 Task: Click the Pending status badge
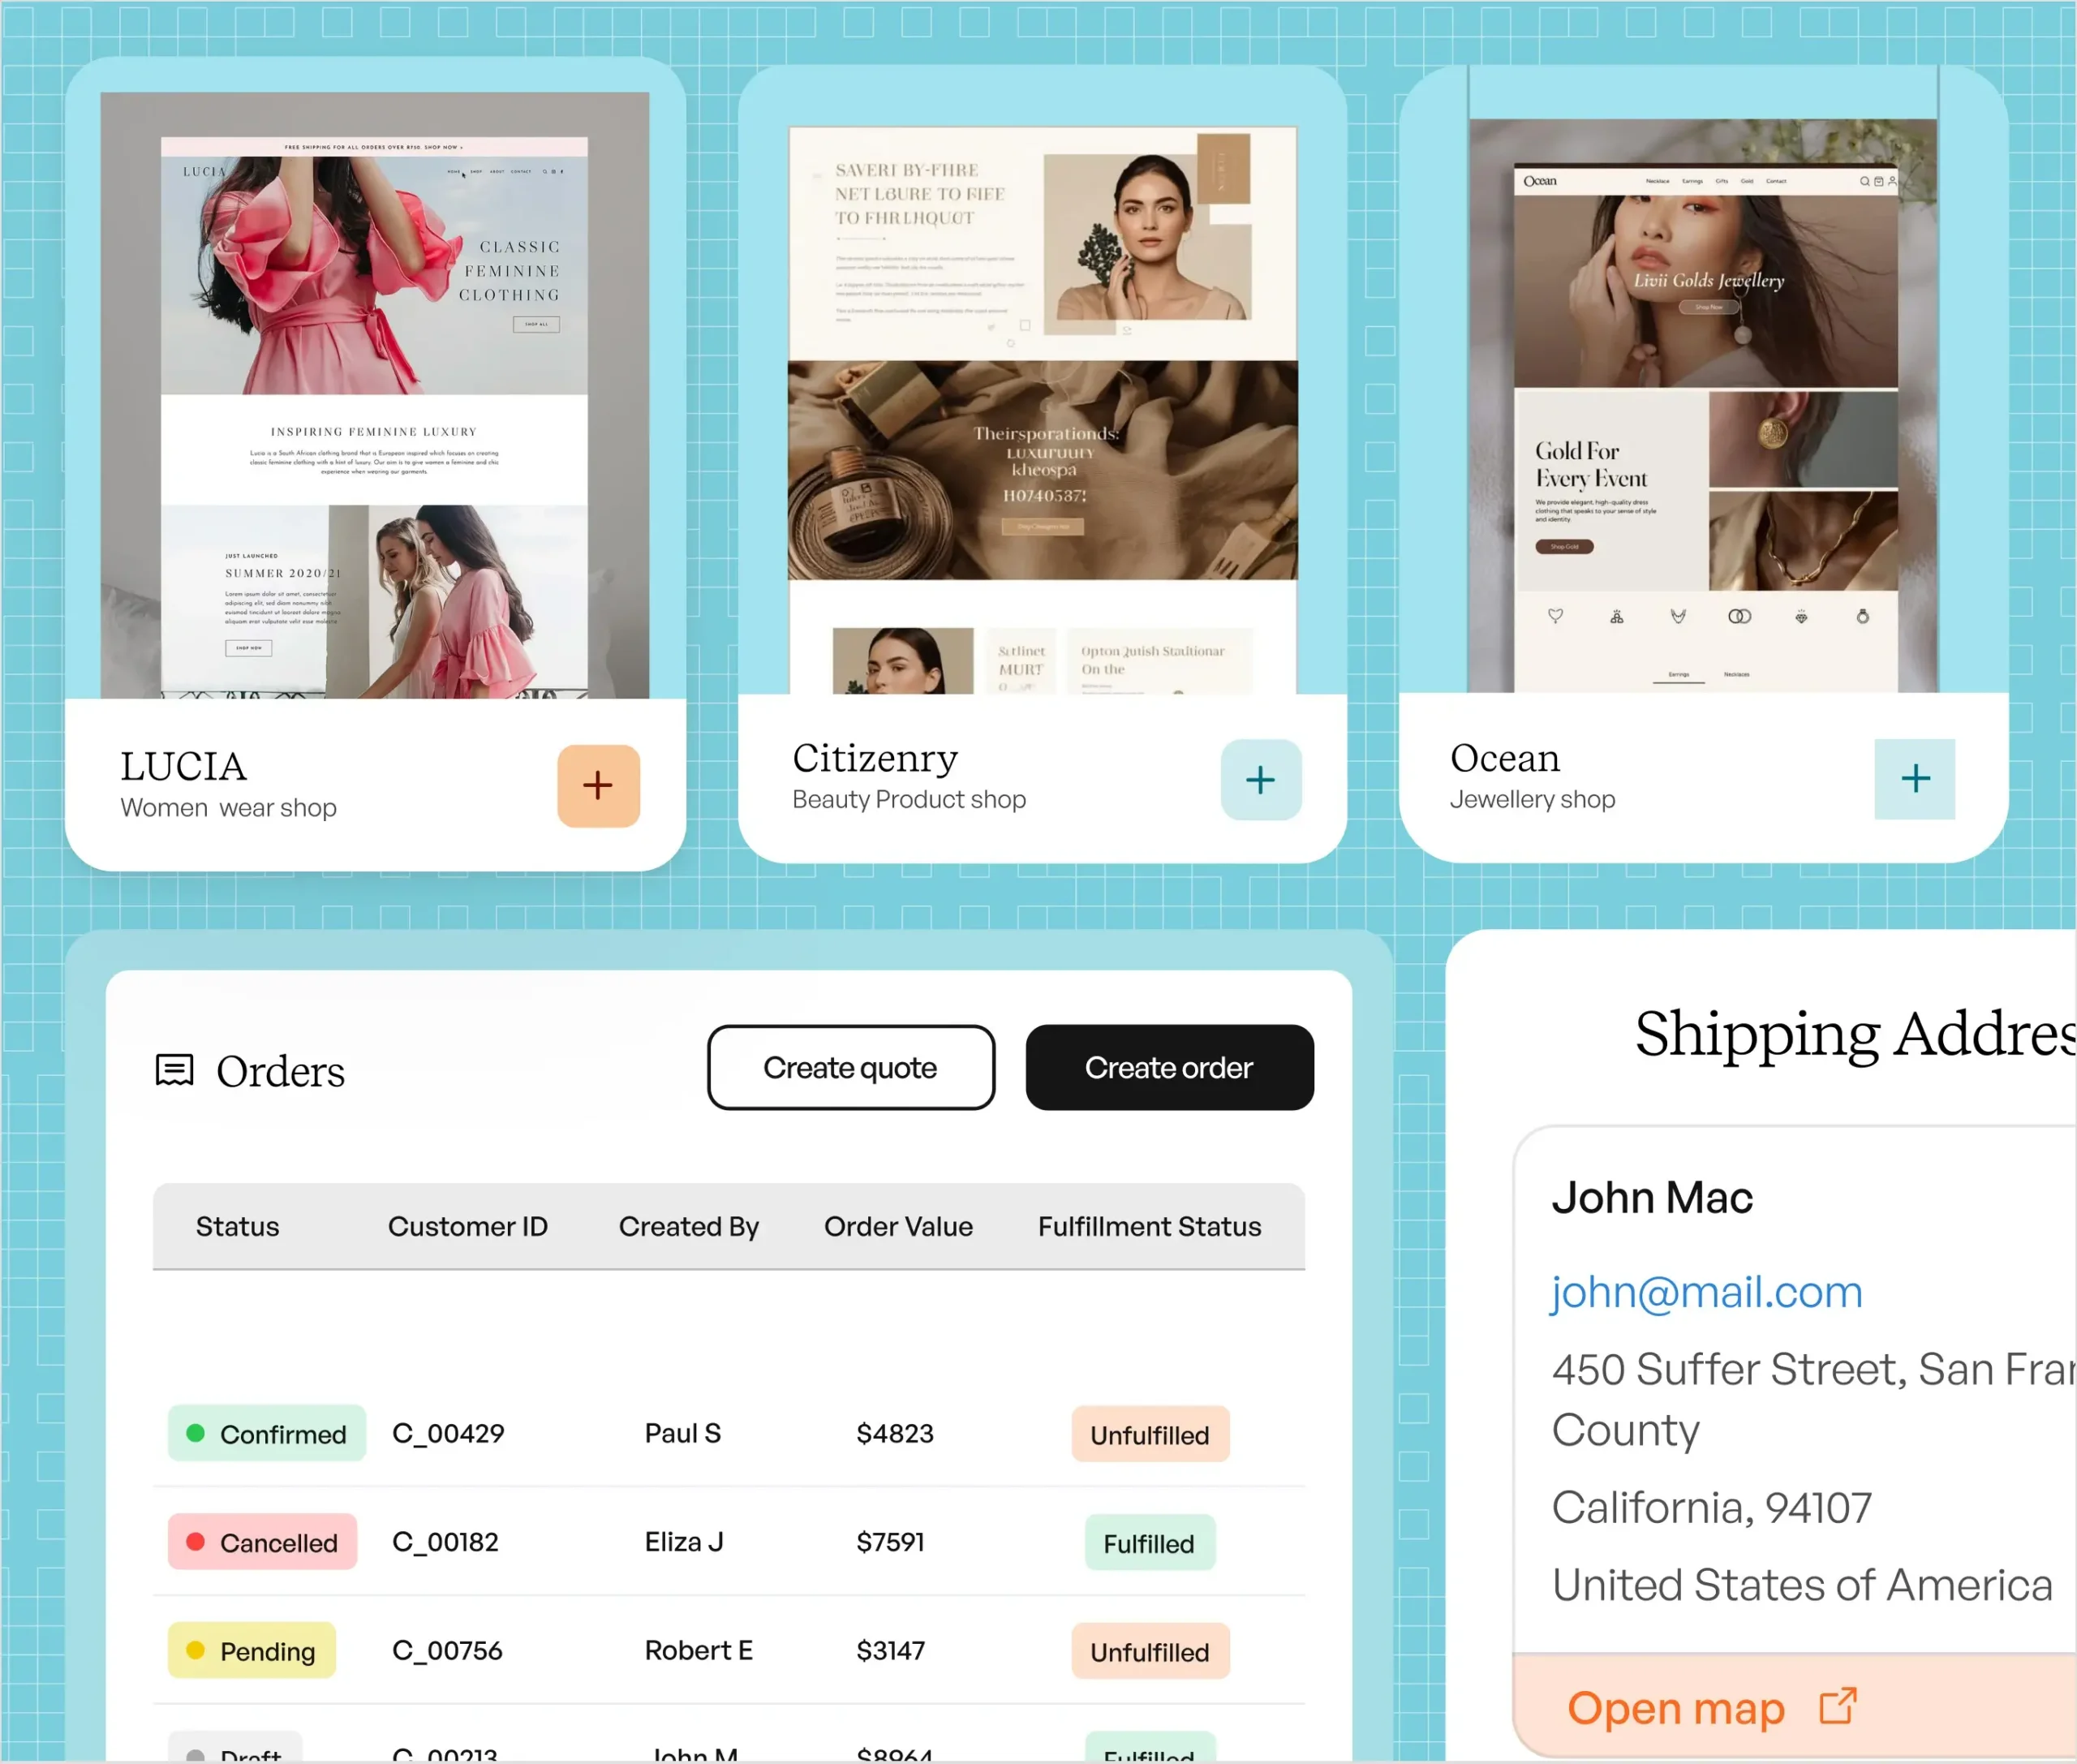coord(252,1651)
